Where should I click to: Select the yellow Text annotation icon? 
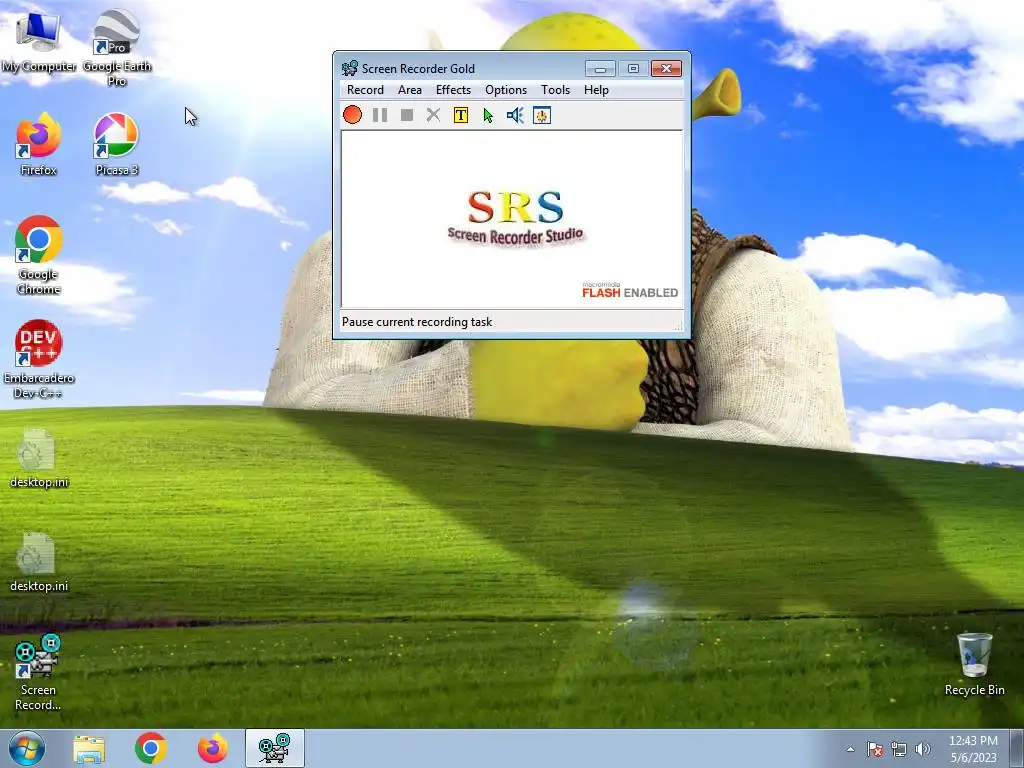pyautogui.click(x=460, y=115)
